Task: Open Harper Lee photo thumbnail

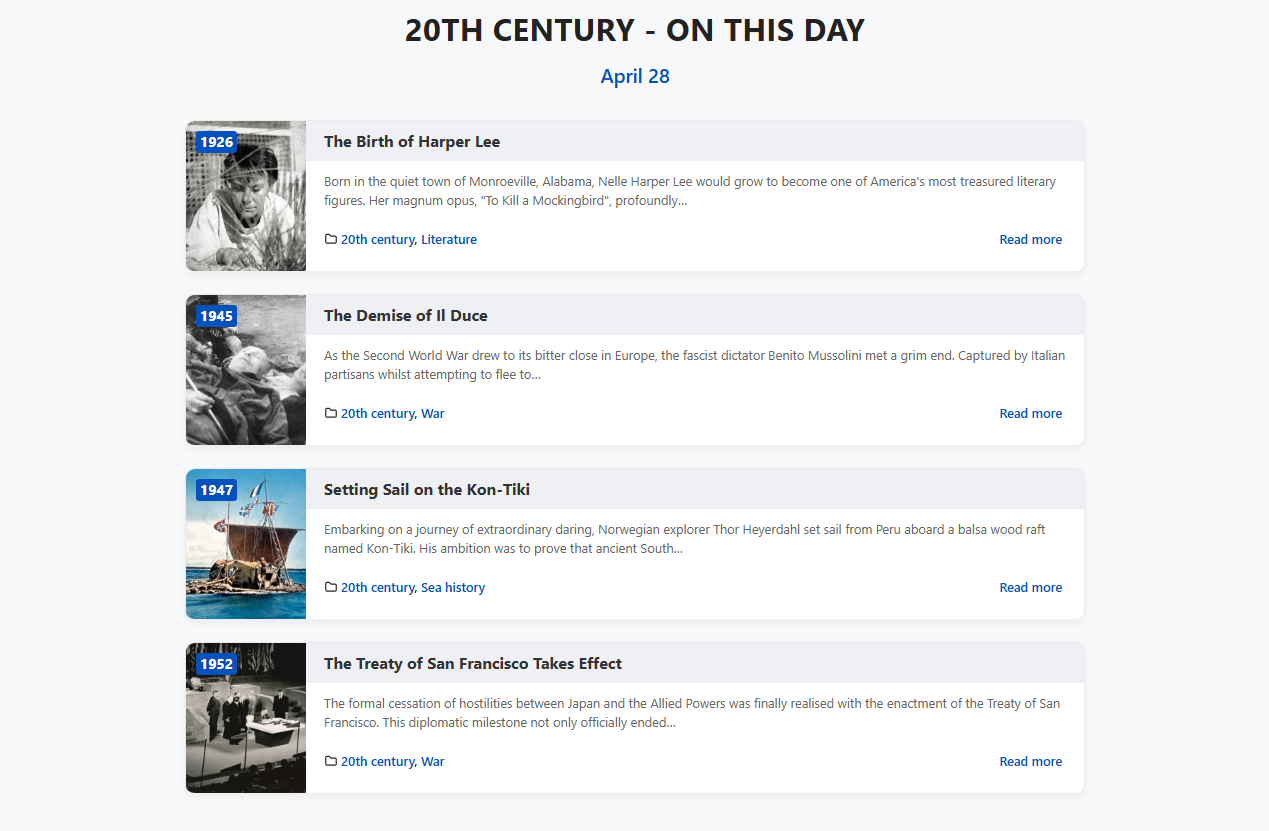Action: (246, 196)
